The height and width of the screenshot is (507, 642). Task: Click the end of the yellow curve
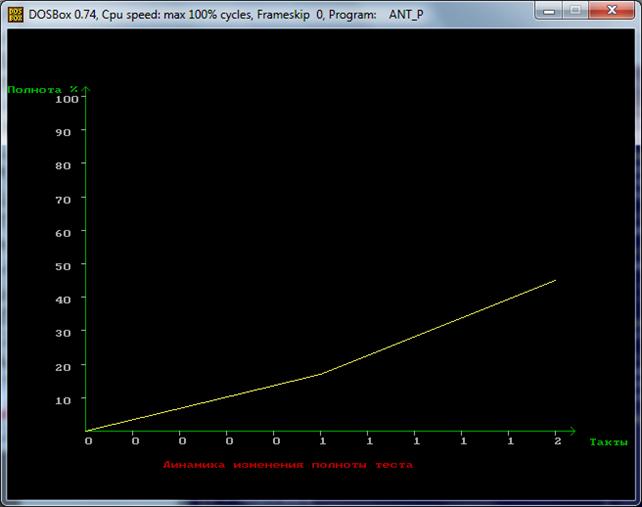[555, 281]
